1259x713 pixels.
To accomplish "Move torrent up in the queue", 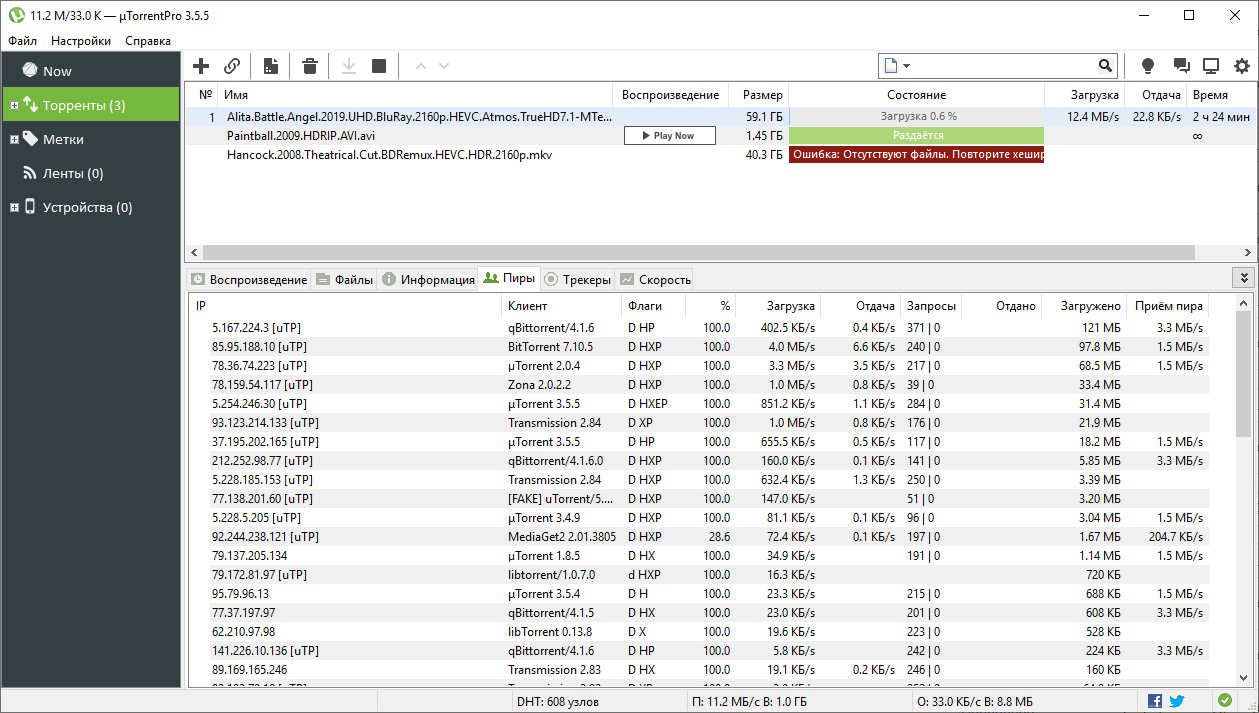I will pyautogui.click(x=420, y=66).
